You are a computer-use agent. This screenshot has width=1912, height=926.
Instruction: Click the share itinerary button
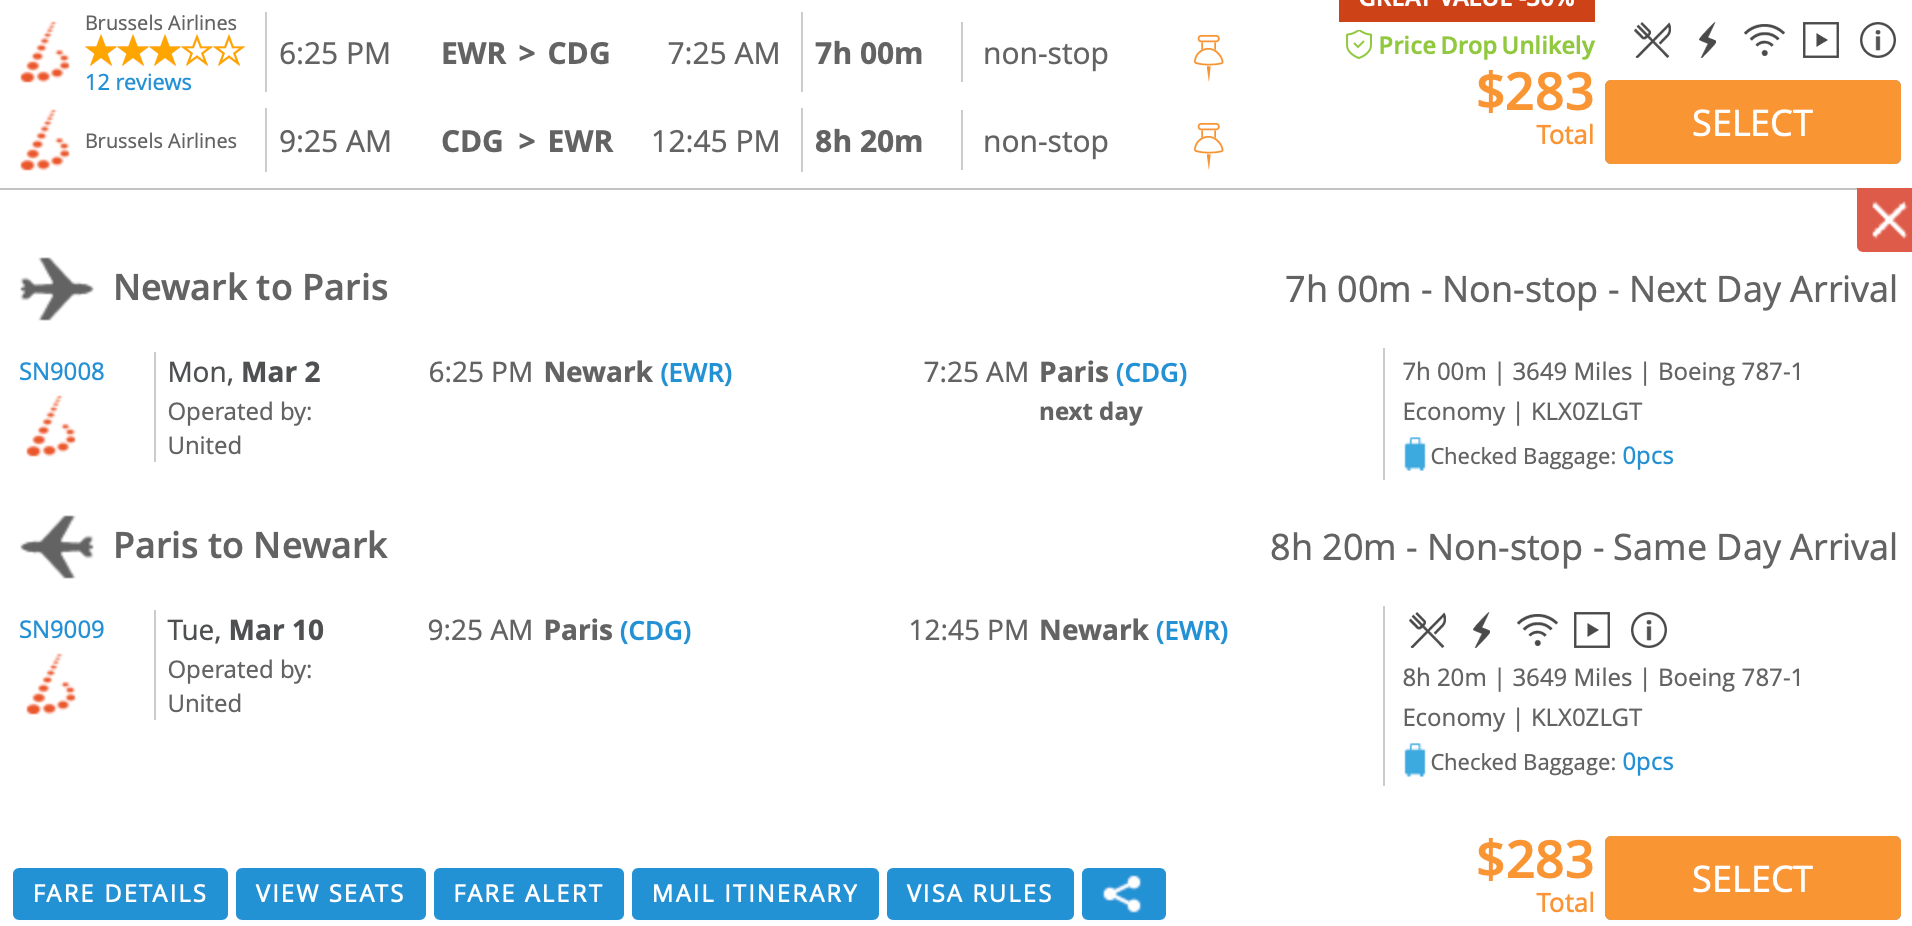(x=1123, y=893)
